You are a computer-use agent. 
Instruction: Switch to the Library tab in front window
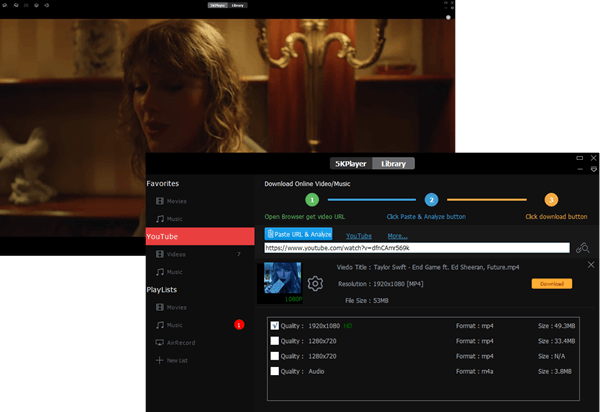tap(393, 164)
